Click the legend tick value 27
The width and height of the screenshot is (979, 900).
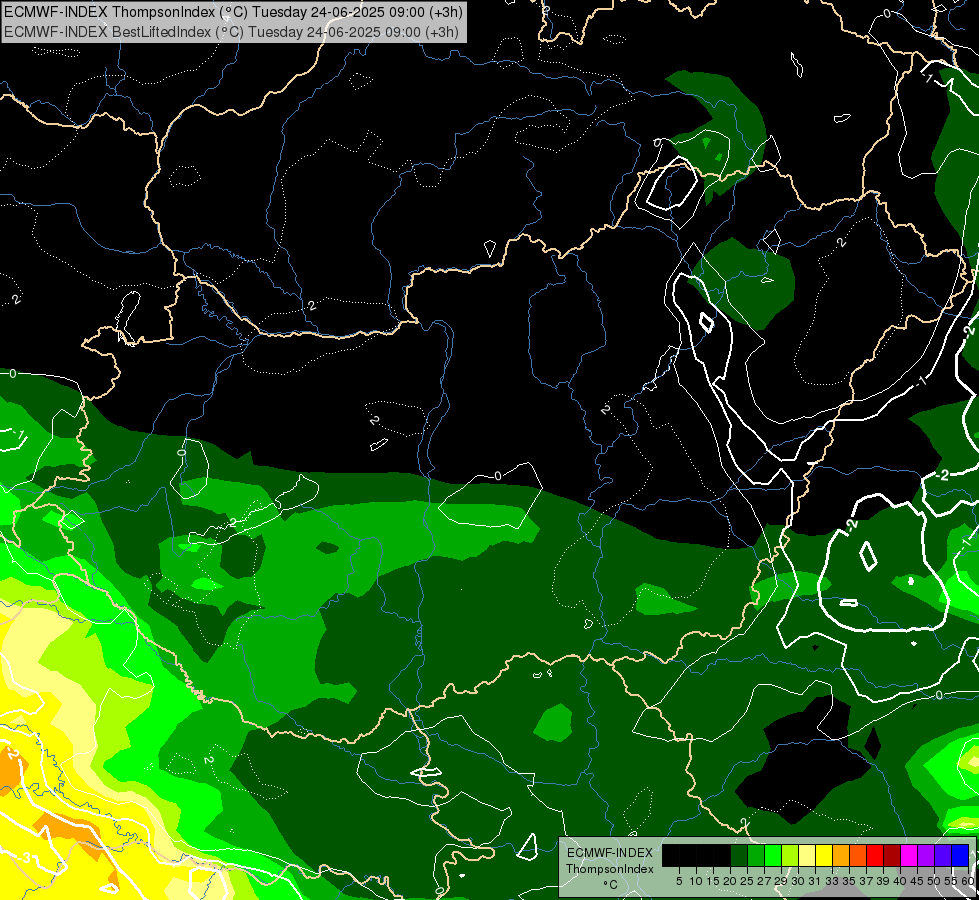click(x=764, y=881)
